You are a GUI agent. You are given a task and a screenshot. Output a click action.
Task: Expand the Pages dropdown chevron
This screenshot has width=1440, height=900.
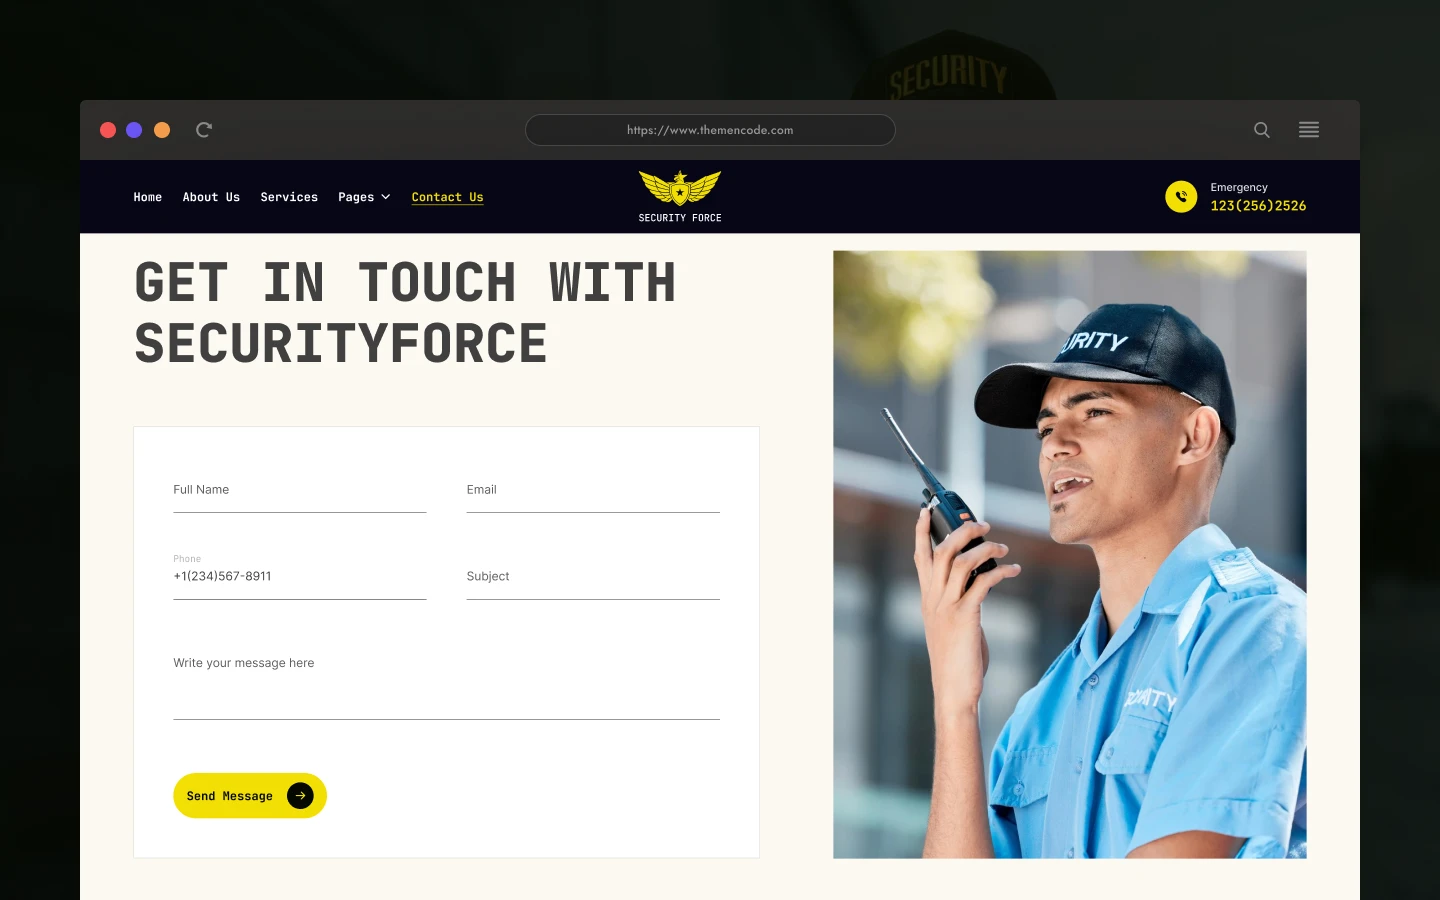[386, 197]
